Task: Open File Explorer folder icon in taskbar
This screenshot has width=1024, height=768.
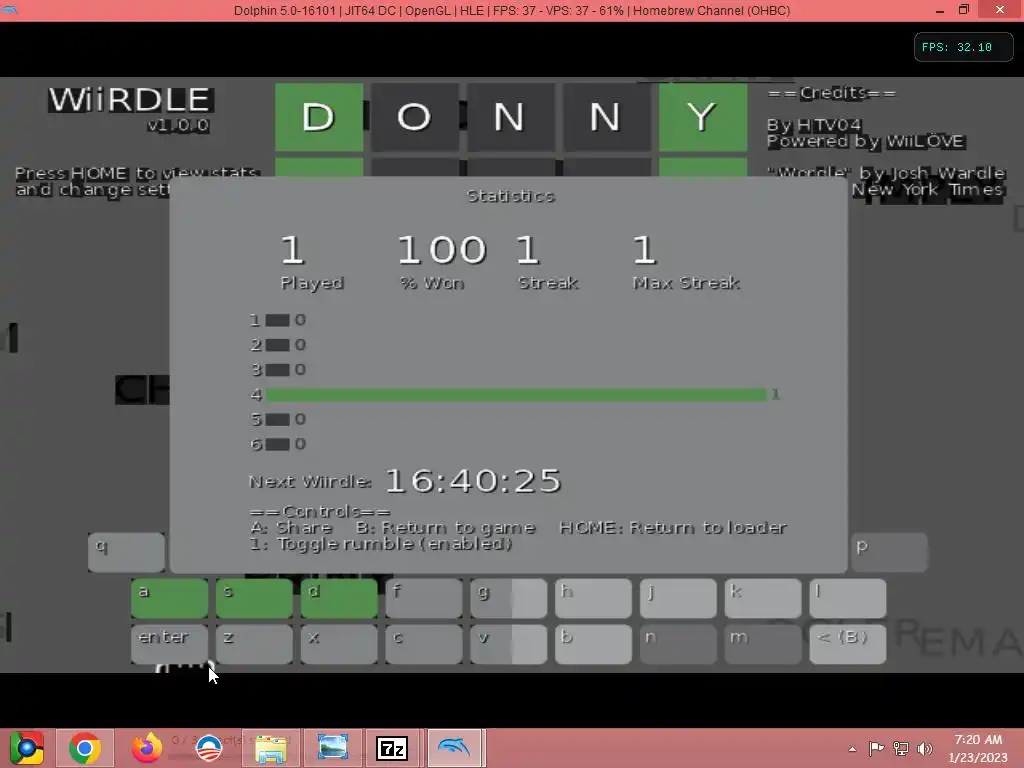Action: point(271,748)
